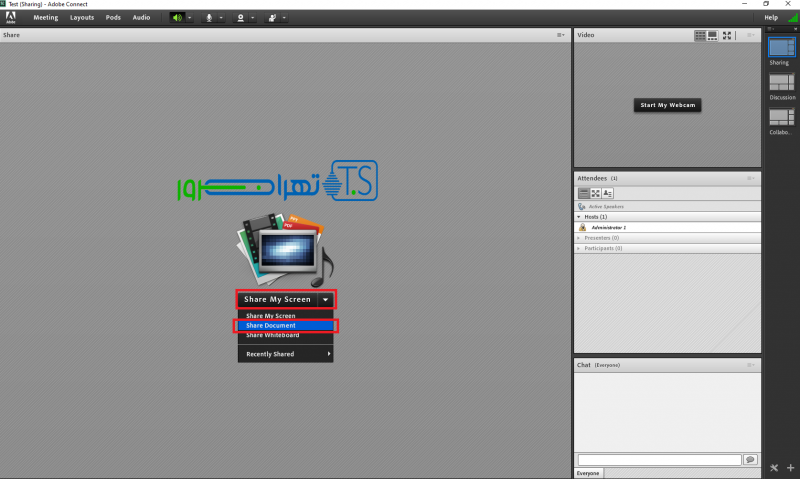Click the send chat message icon

750,459
